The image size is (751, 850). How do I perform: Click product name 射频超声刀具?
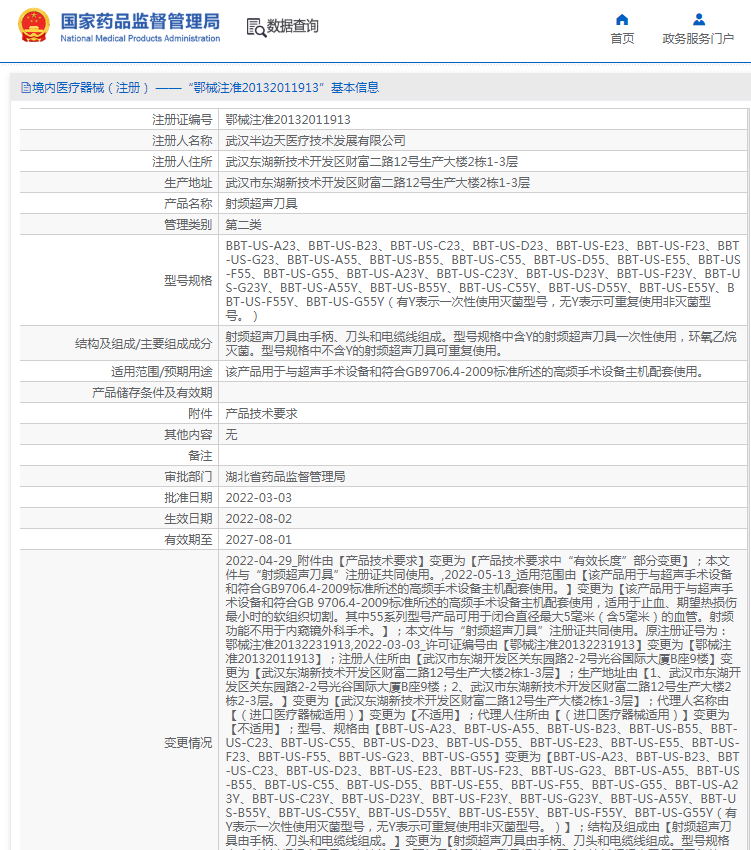point(261,204)
